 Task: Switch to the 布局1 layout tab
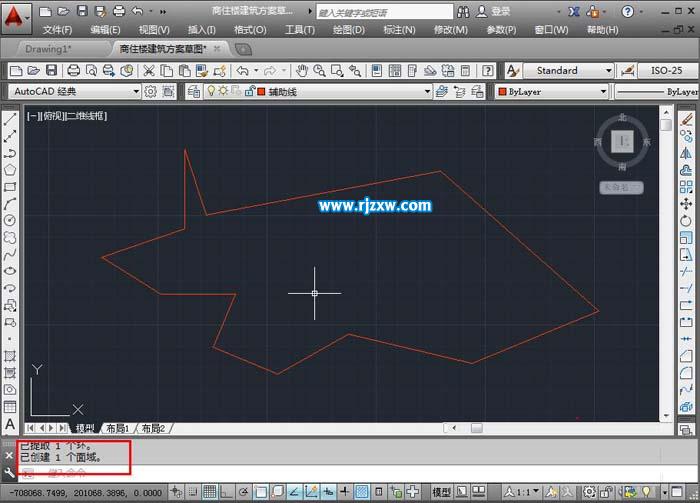pyautogui.click(x=117, y=428)
